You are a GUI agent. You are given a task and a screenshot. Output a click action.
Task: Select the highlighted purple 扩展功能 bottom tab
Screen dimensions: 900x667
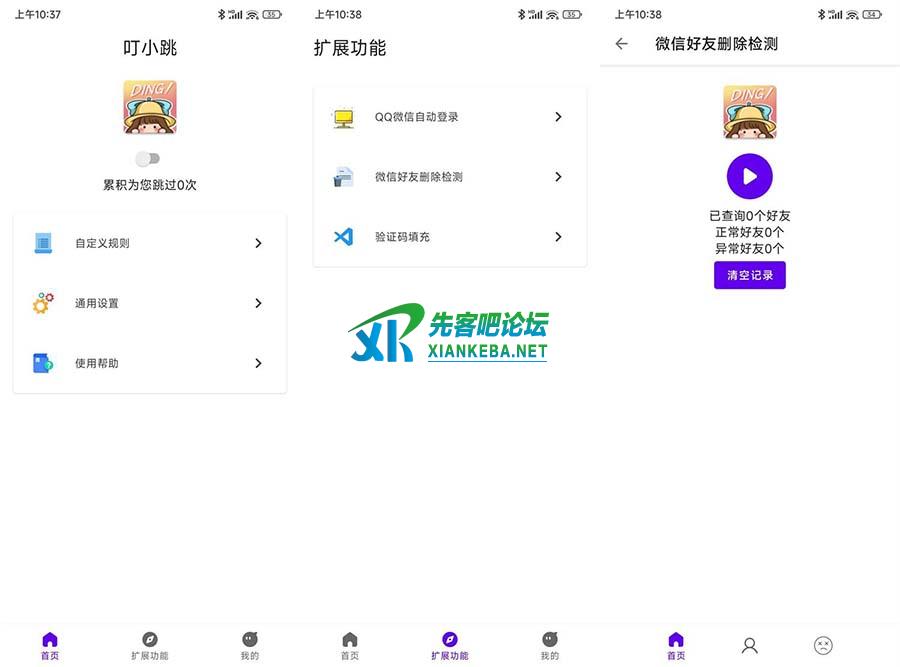pos(450,645)
